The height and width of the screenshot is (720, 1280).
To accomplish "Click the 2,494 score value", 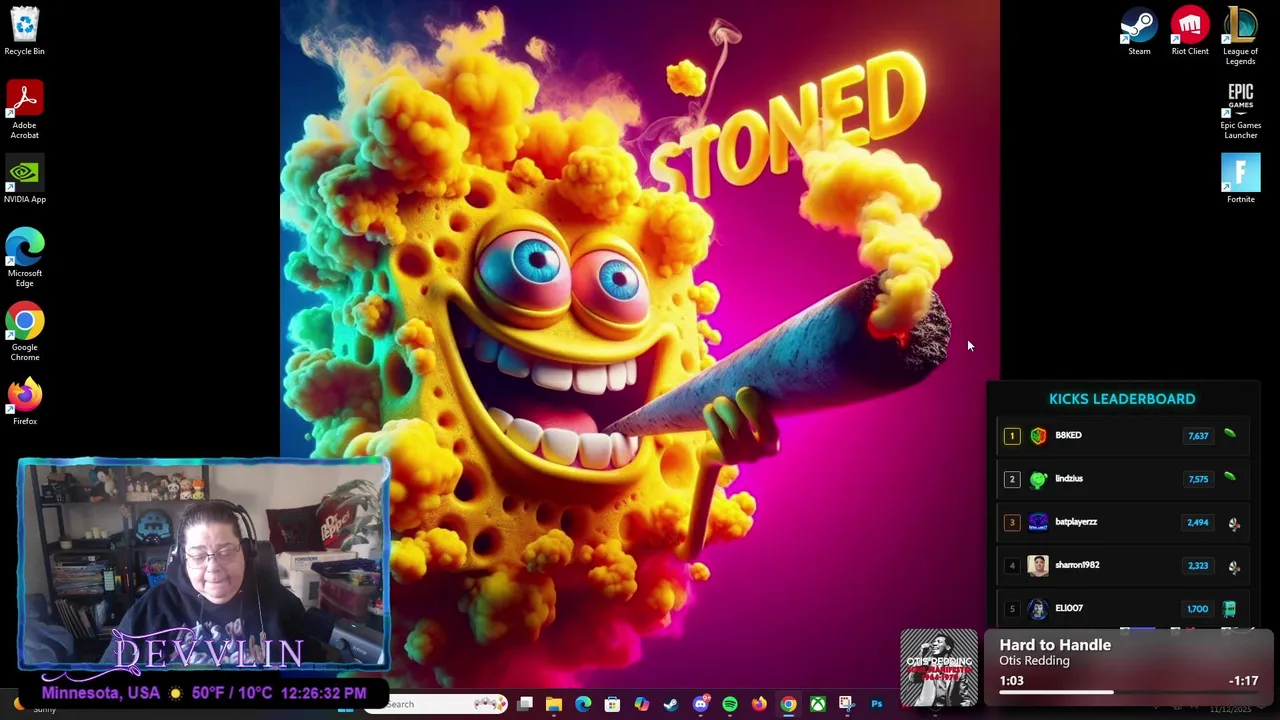I will 1198,522.
